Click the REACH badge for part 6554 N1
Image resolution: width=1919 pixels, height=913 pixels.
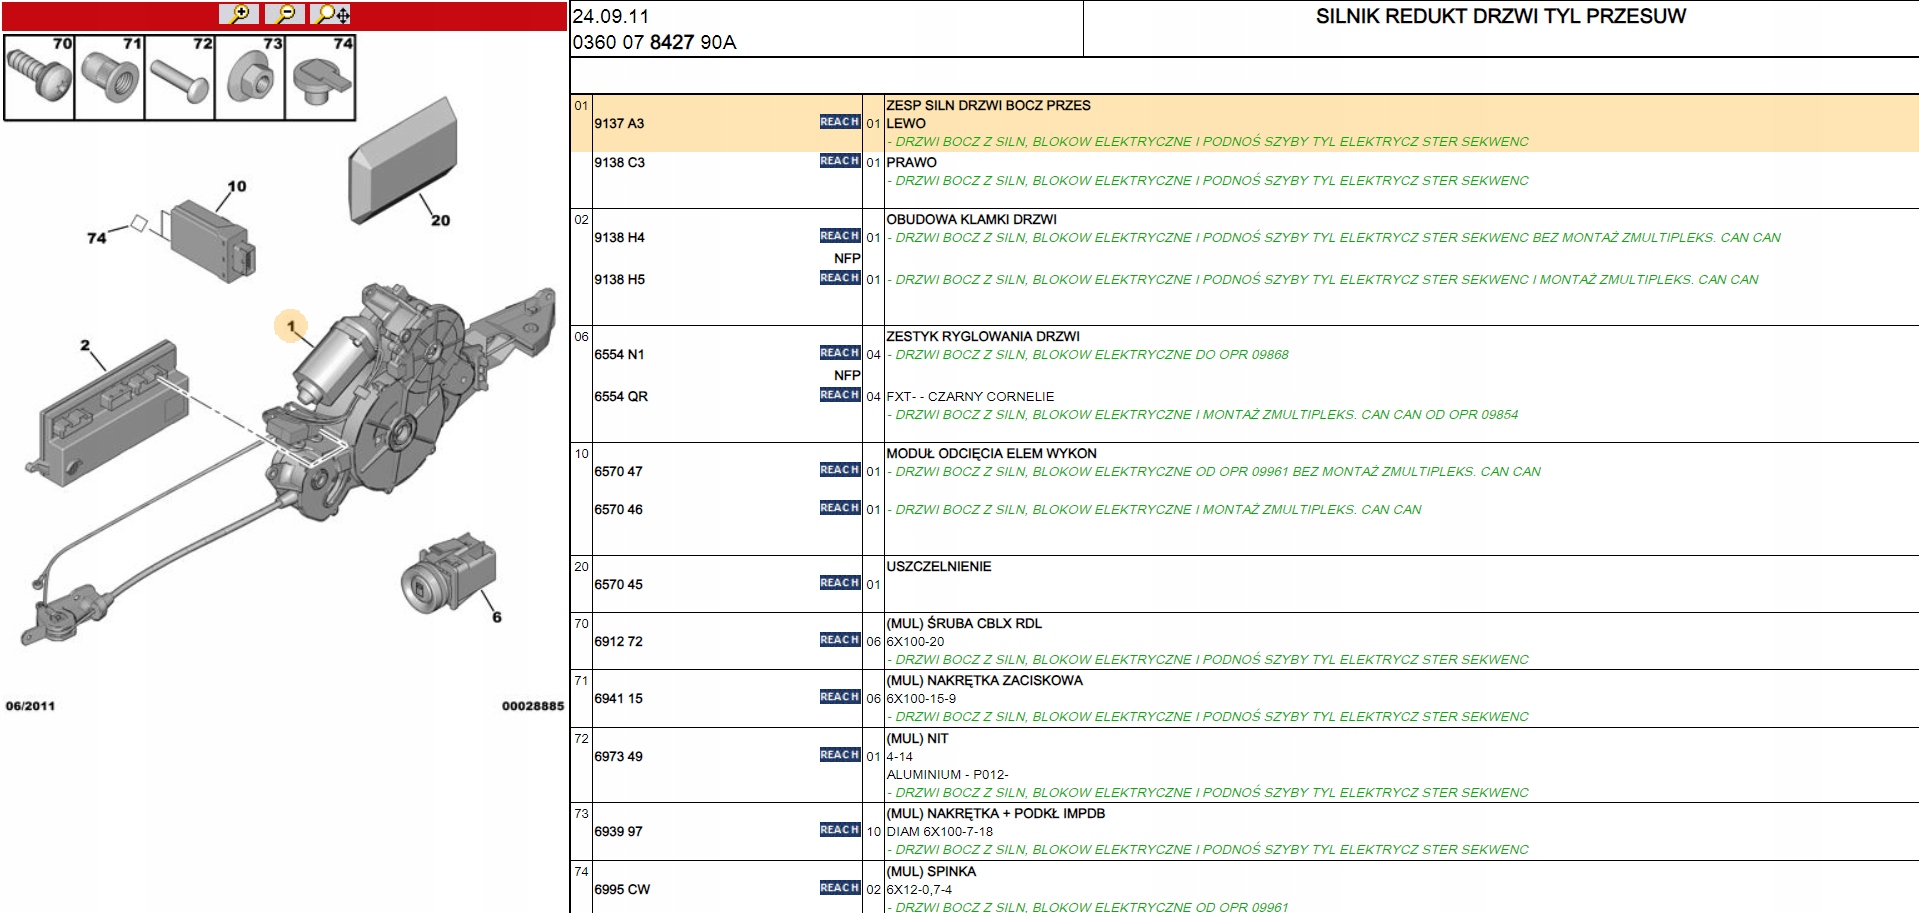point(840,353)
